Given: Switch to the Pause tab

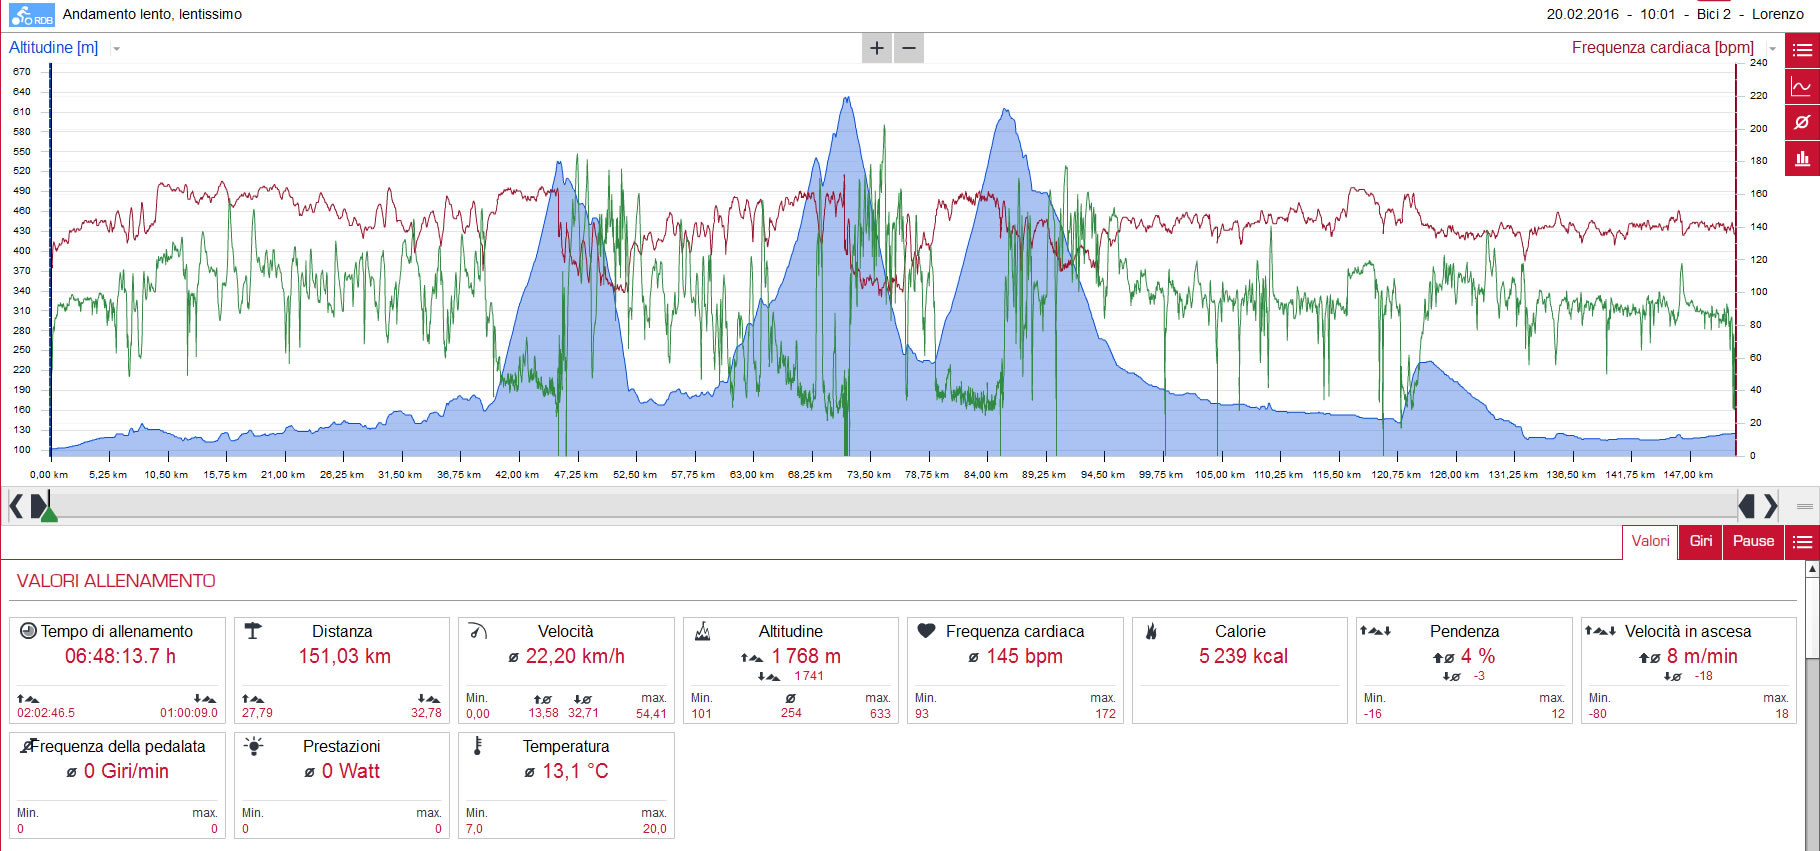Looking at the screenshot, I should click(x=1753, y=542).
